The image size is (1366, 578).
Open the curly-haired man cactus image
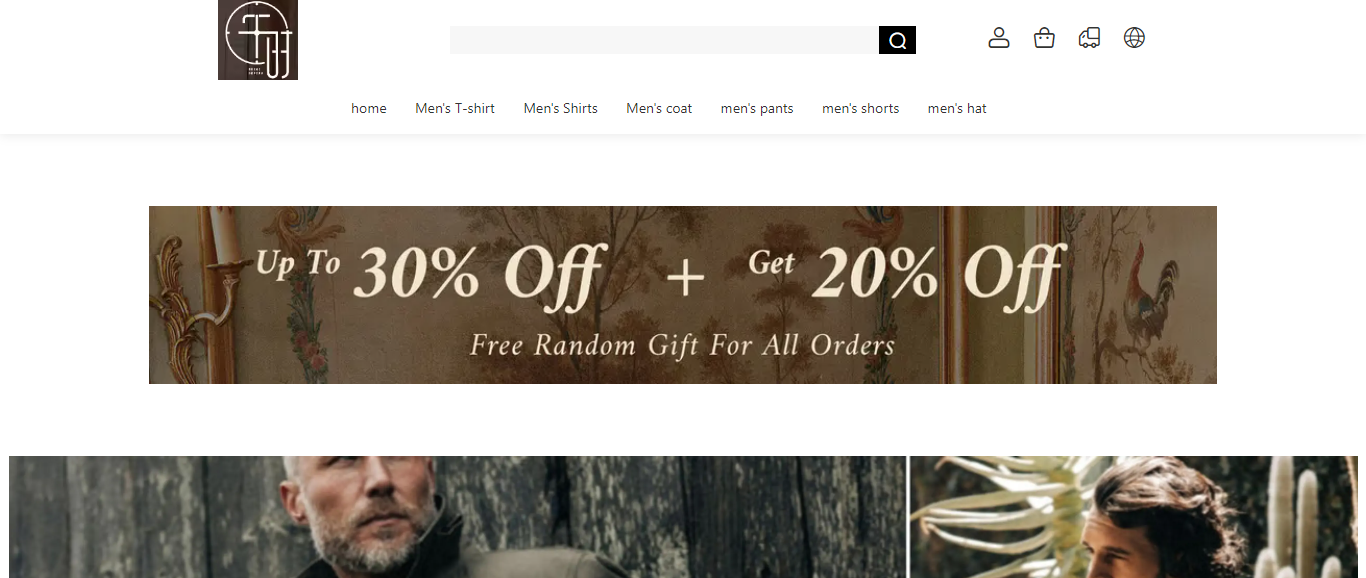click(1134, 517)
